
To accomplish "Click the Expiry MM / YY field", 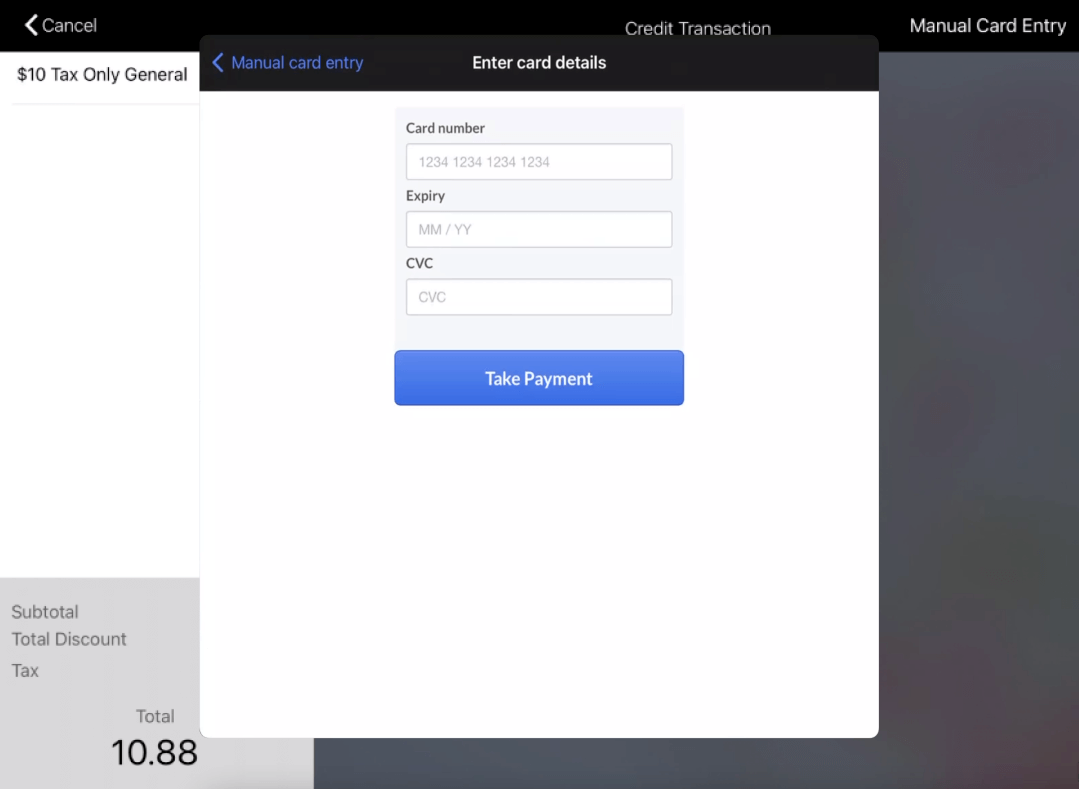I will [538, 229].
